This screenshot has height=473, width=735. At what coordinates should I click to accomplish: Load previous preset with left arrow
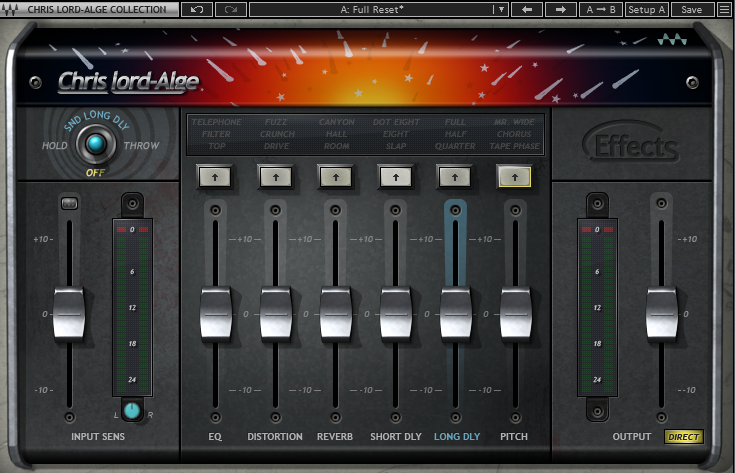click(526, 10)
